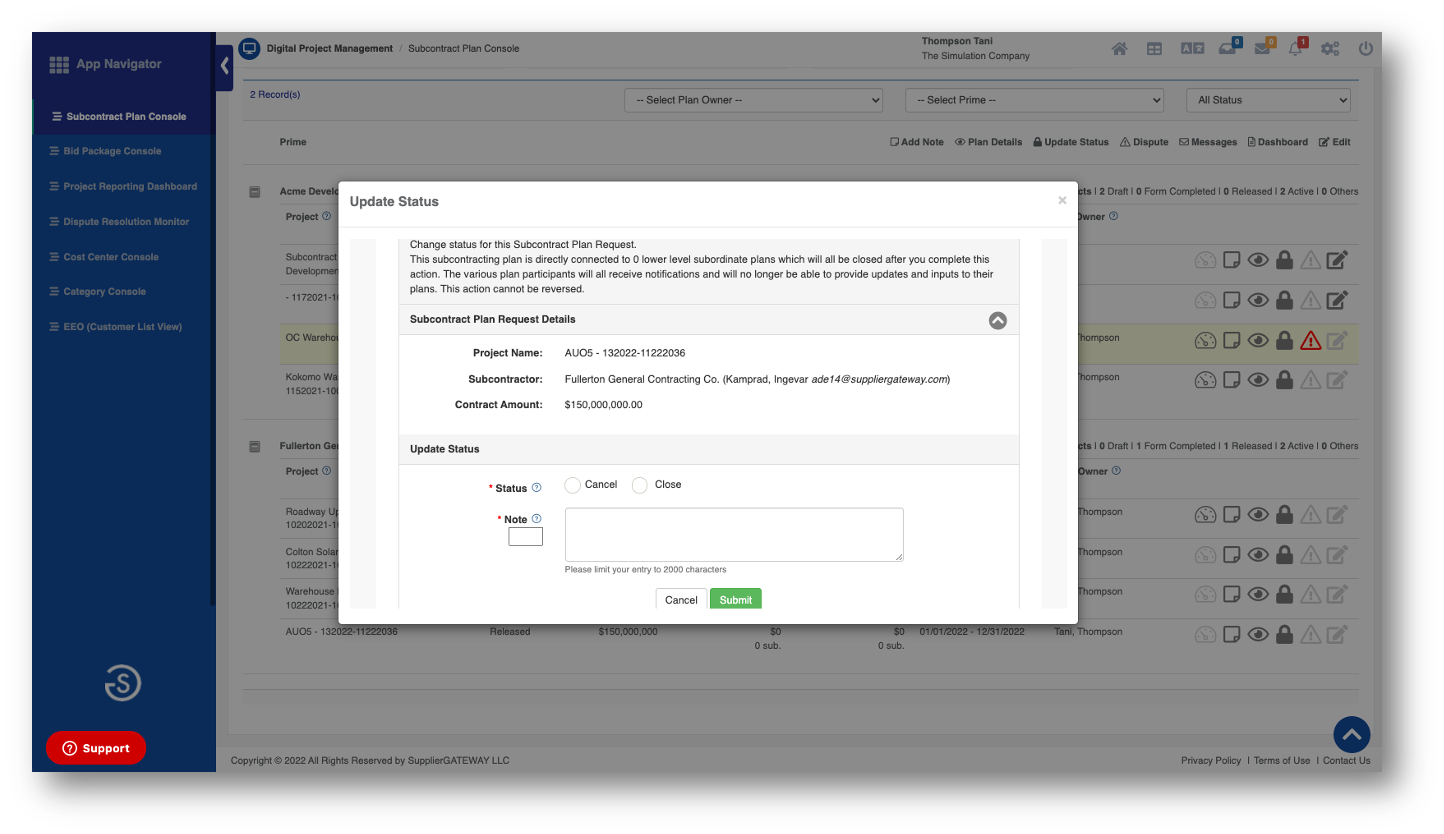The height and width of the screenshot is (834, 1444).
Task: Open notifications bell icon
Action: (1295, 49)
